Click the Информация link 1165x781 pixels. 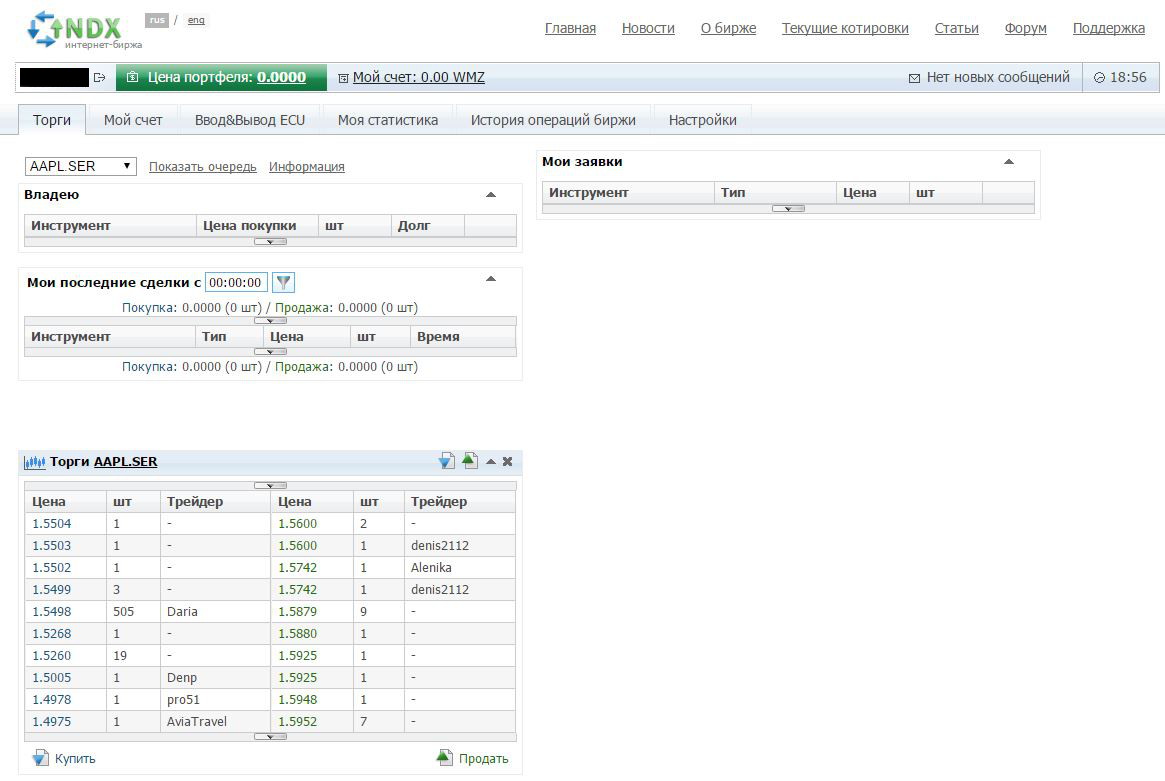pos(307,166)
